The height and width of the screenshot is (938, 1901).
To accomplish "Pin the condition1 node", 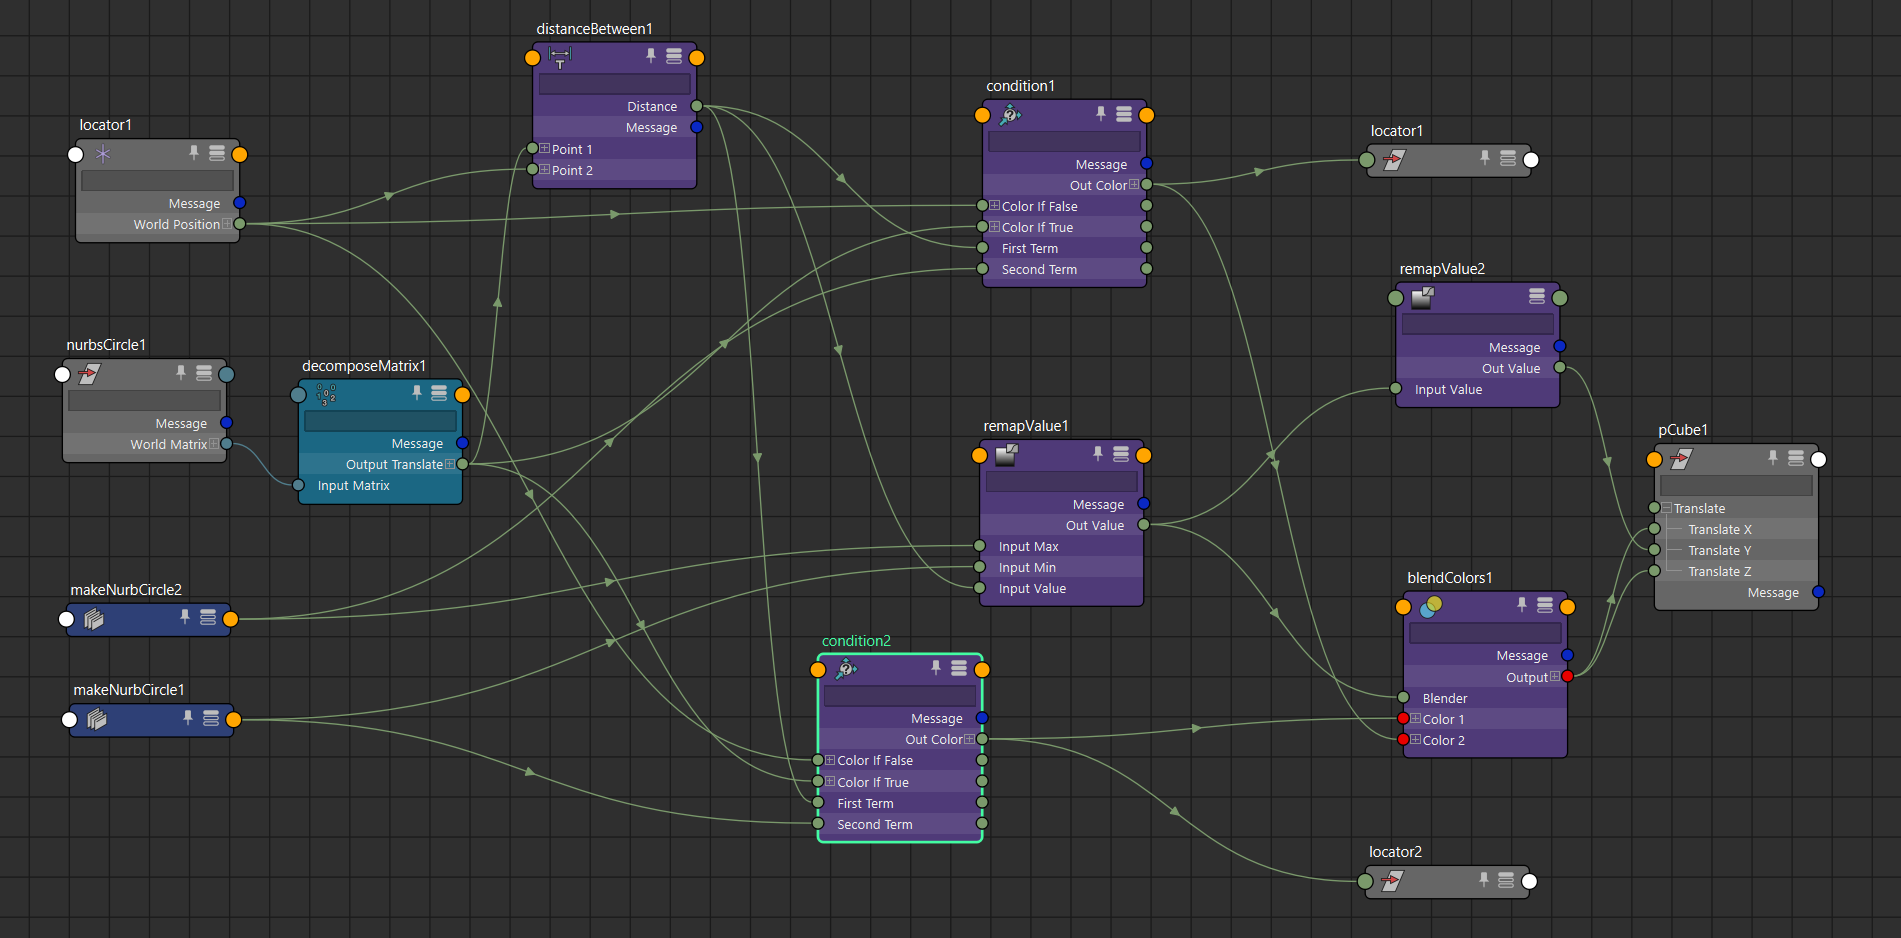I will tap(1101, 113).
